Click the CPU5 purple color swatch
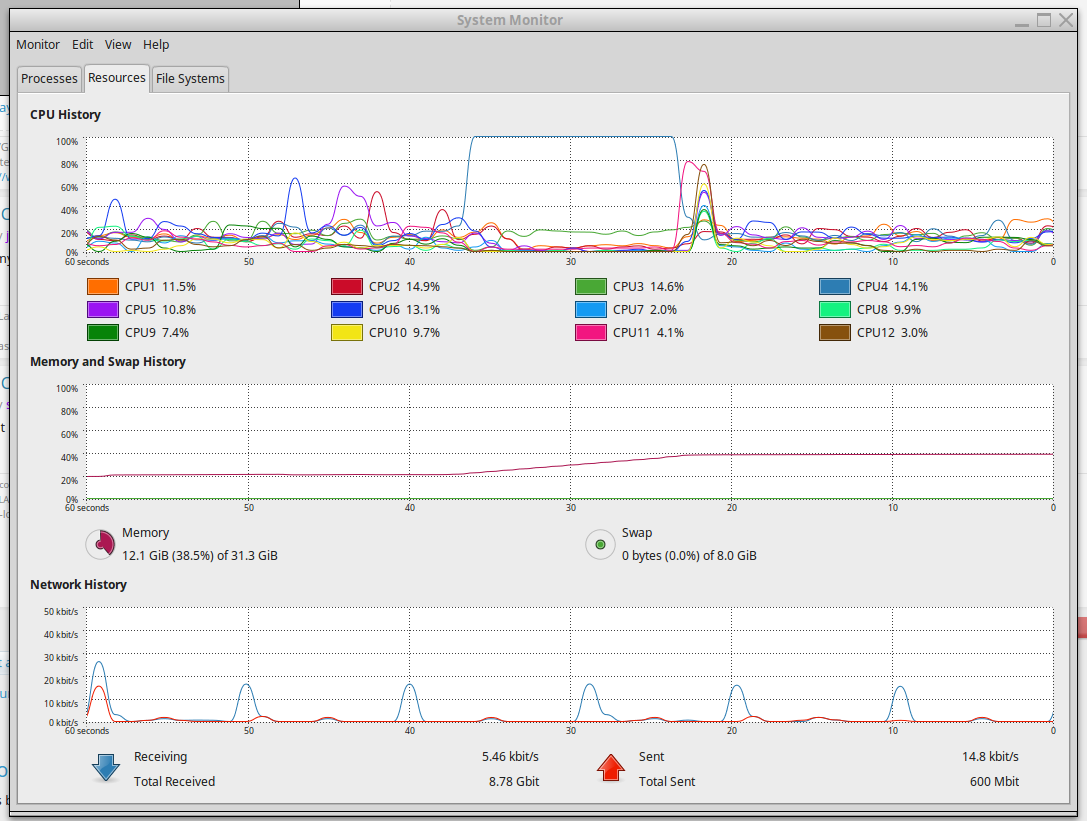This screenshot has height=821, width=1087. [103, 309]
